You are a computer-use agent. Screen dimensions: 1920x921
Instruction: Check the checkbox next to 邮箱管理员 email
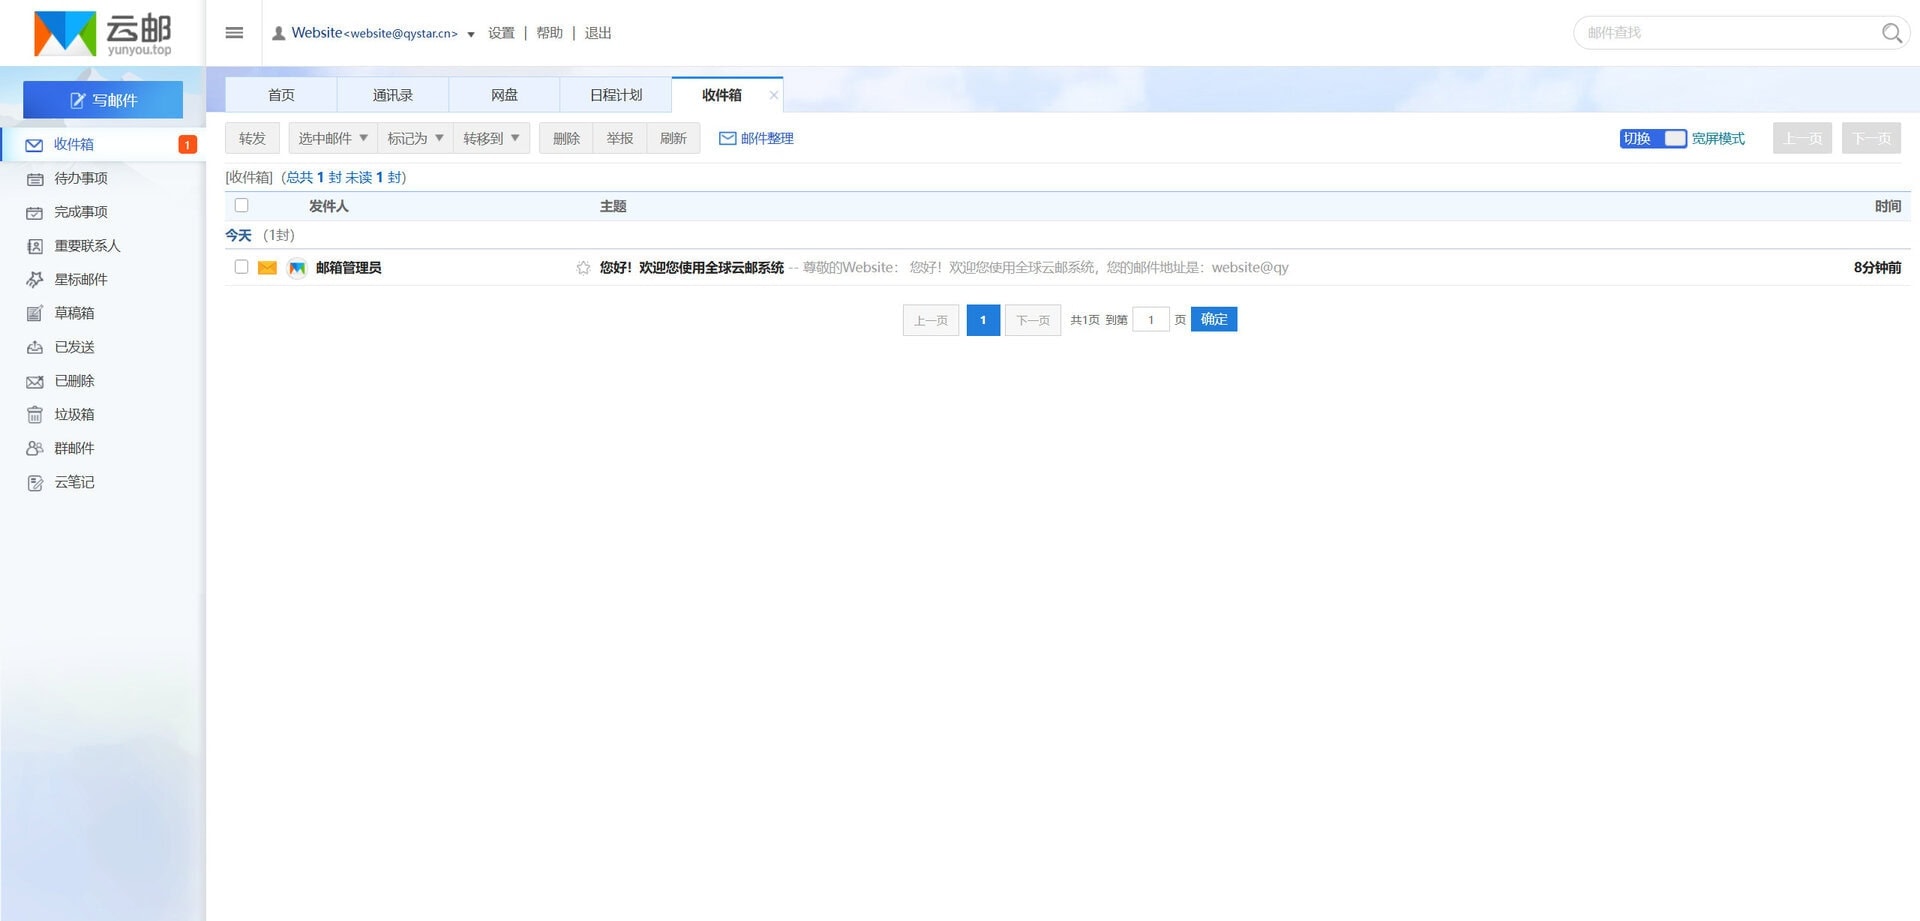click(241, 267)
